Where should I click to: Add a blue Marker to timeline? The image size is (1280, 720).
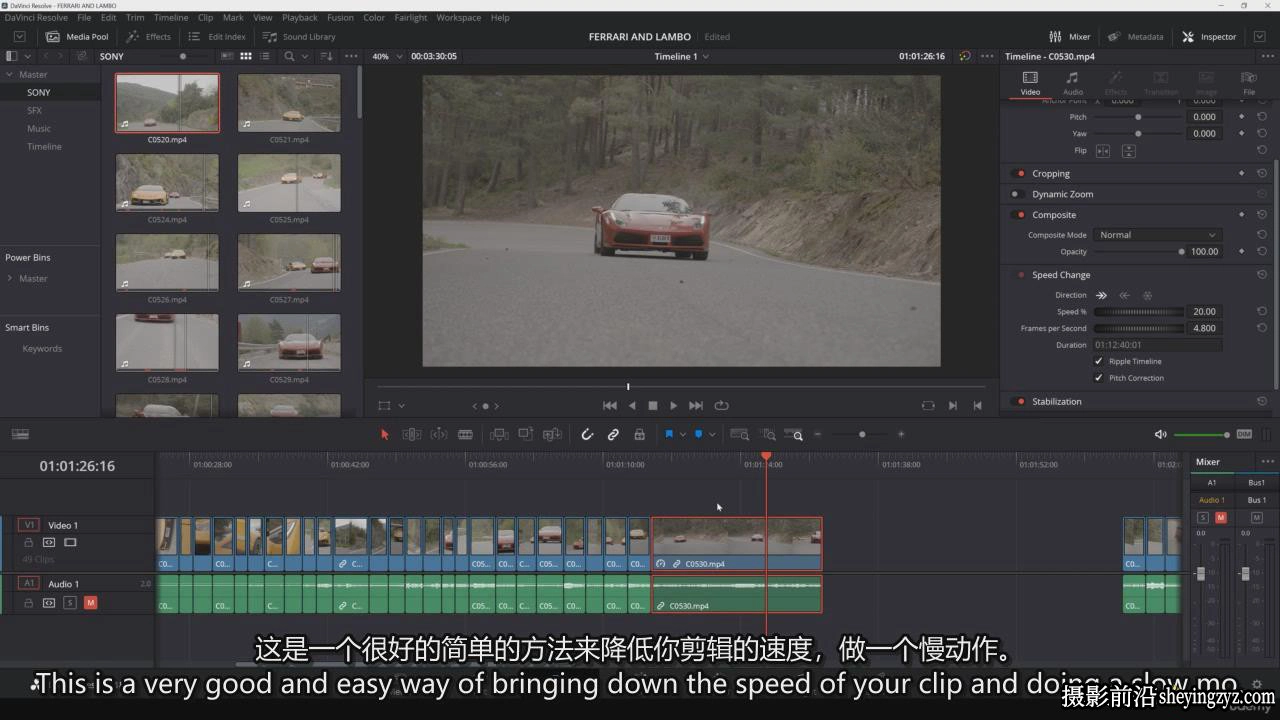click(x=698, y=434)
